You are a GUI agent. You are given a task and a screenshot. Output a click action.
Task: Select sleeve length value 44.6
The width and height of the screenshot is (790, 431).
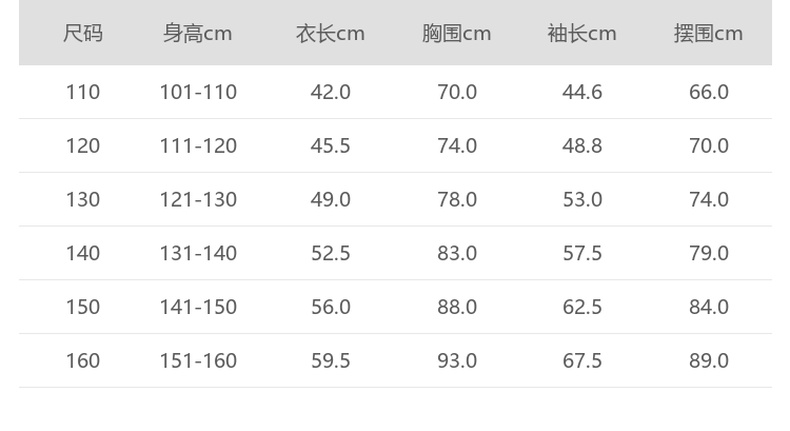tap(582, 92)
